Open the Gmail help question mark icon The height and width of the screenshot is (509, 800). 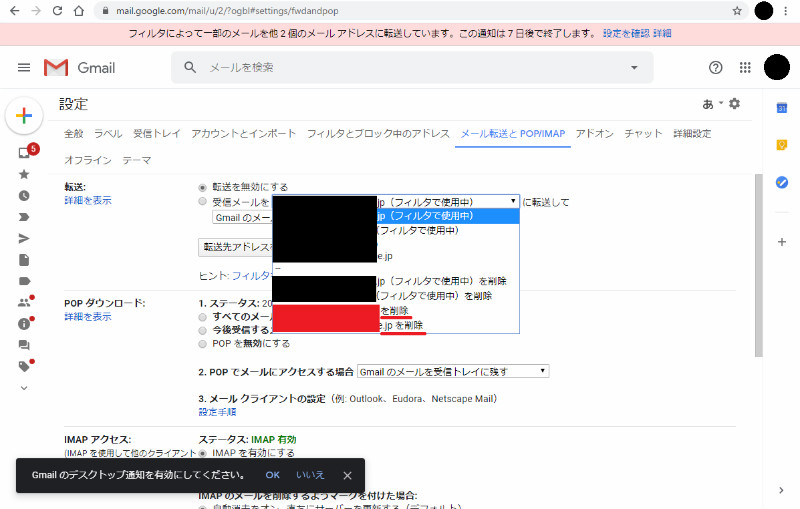coord(715,67)
